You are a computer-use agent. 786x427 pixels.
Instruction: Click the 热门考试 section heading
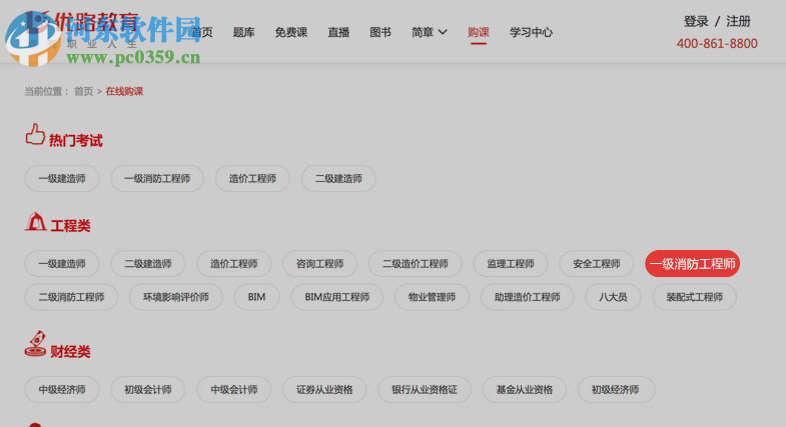coord(75,140)
